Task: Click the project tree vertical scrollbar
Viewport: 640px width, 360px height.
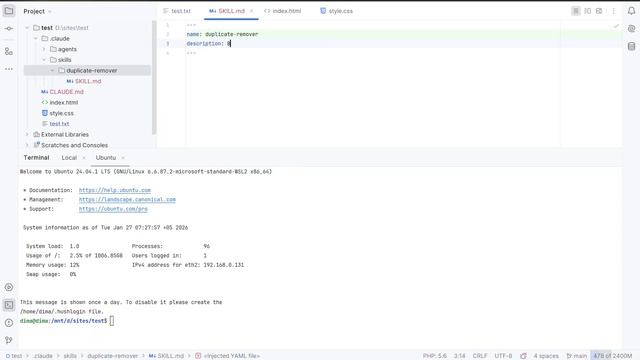Action: pyautogui.click(x=154, y=78)
